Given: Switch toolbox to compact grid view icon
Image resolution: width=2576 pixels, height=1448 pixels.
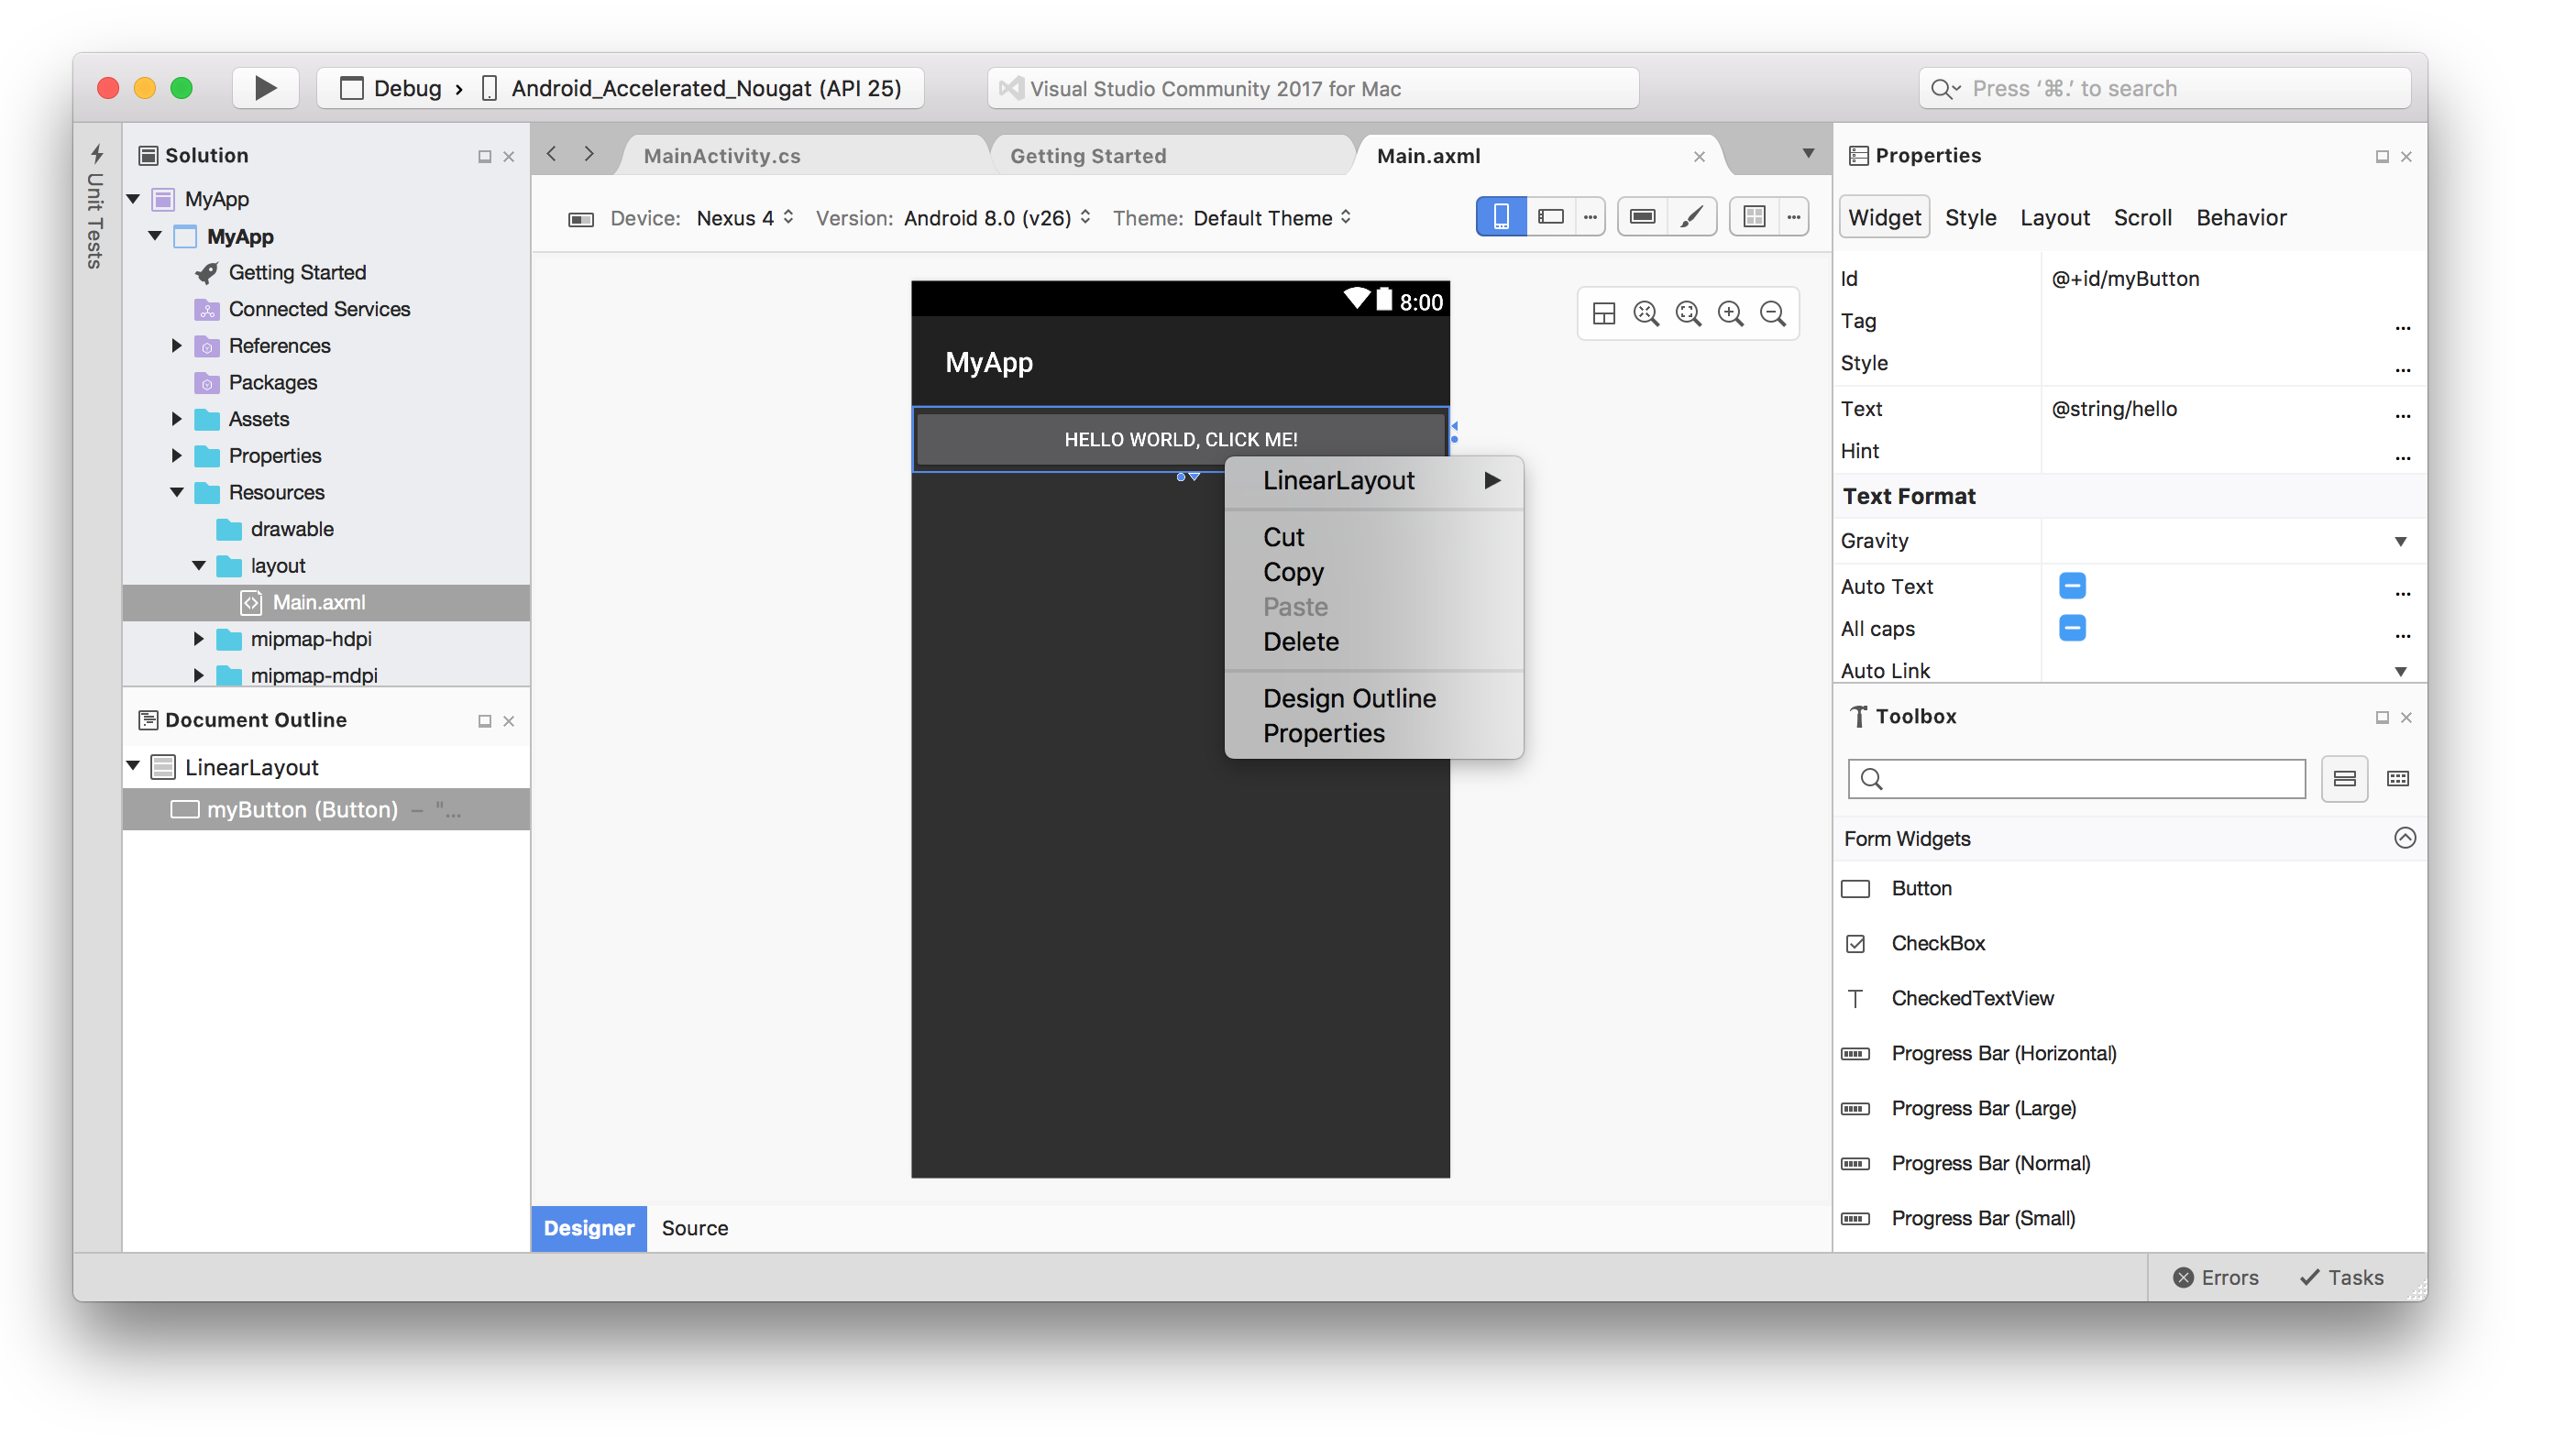Looking at the screenshot, I should [2397, 779].
